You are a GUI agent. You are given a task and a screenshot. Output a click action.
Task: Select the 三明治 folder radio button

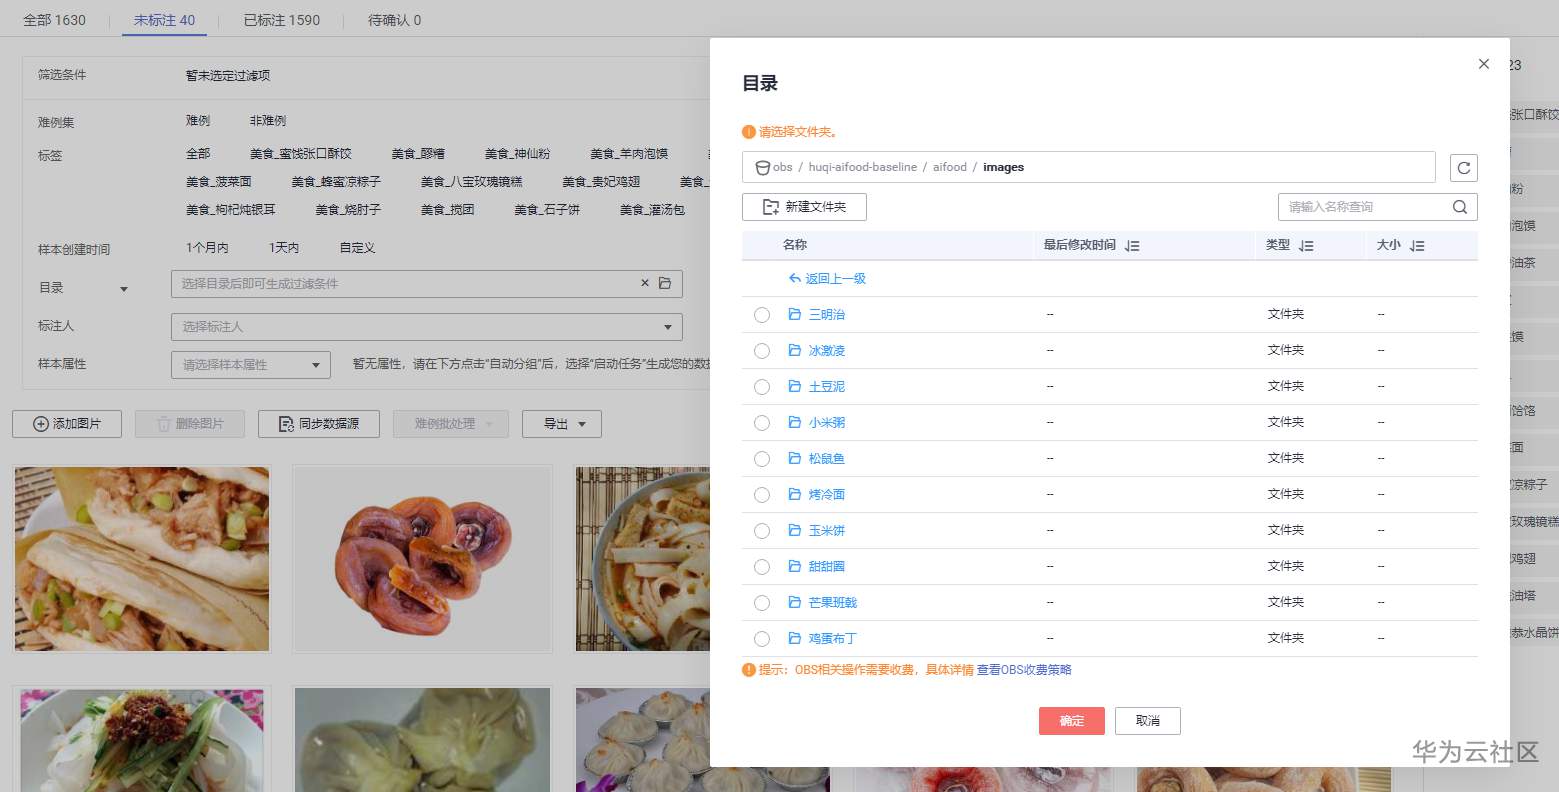point(762,315)
